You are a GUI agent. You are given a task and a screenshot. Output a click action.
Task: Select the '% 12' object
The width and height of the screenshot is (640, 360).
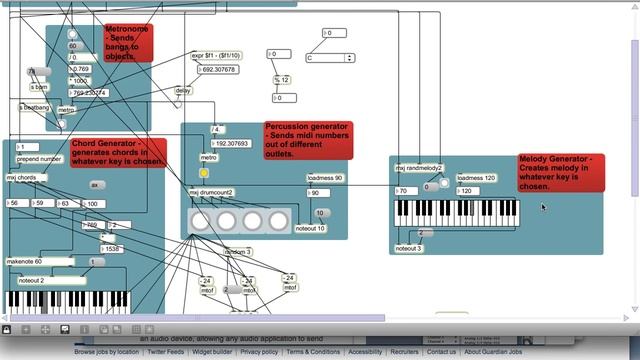click(x=282, y=80)
